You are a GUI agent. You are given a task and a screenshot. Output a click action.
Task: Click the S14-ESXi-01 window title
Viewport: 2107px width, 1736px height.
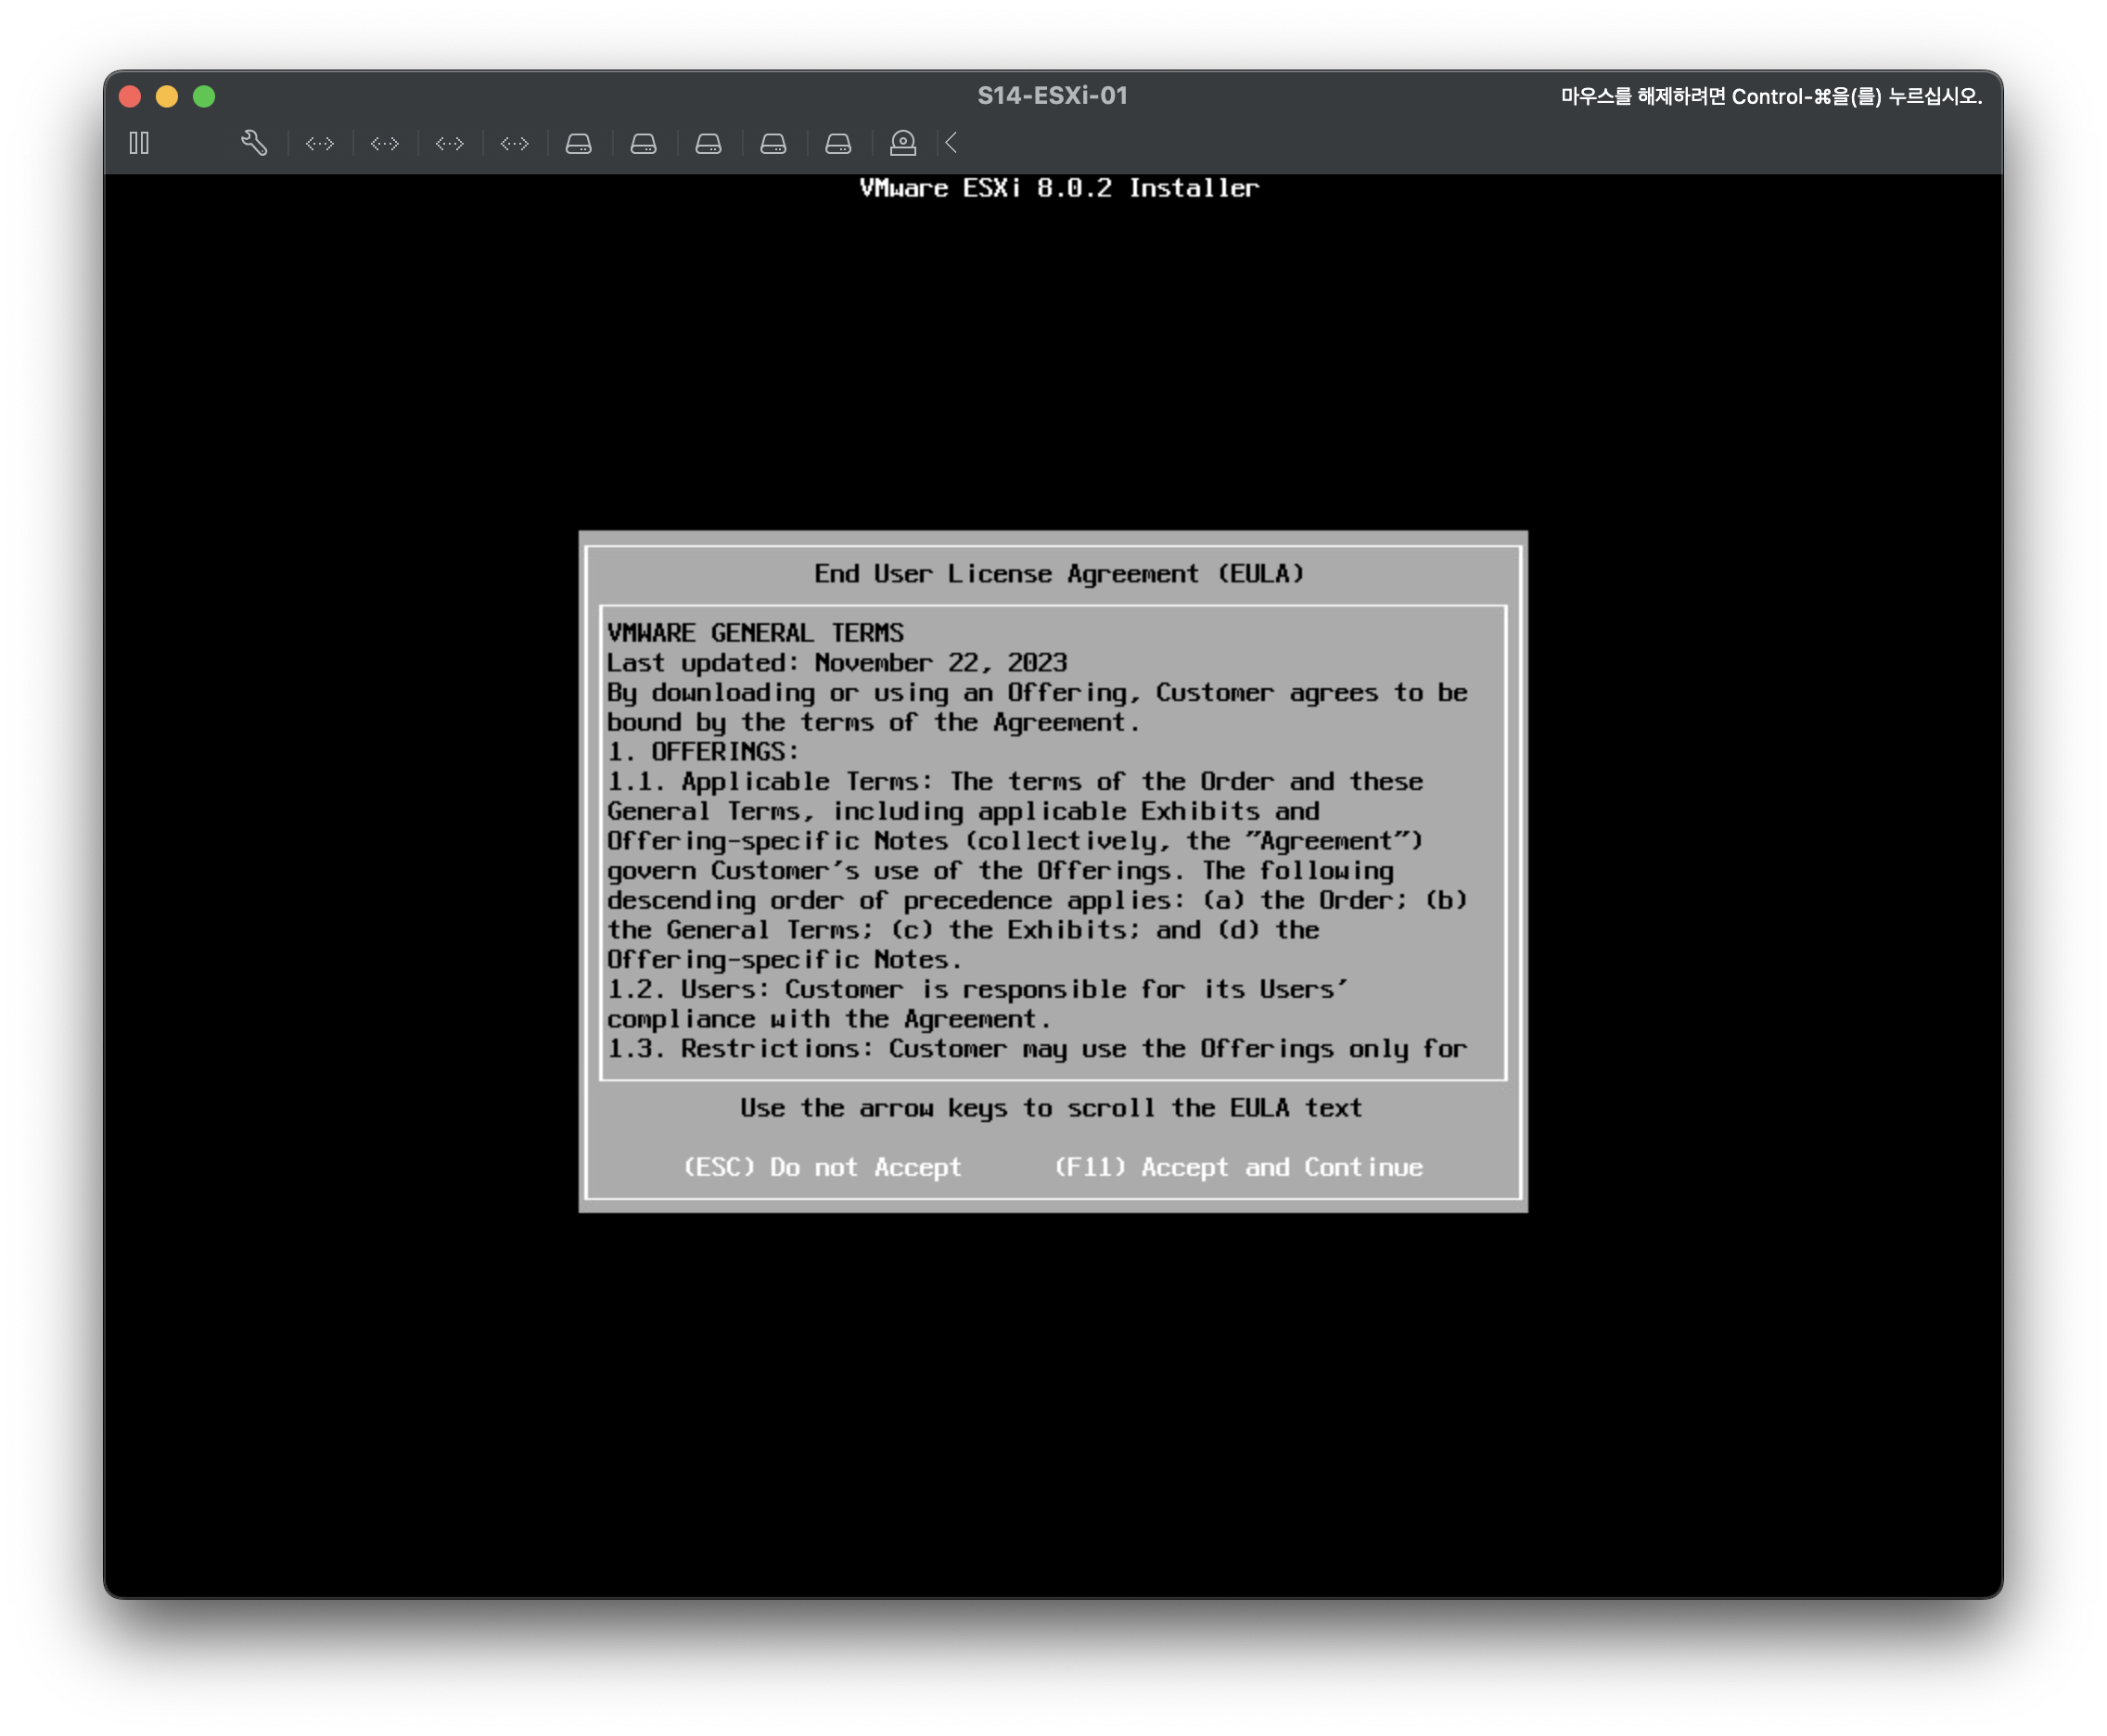(1052, 96)
